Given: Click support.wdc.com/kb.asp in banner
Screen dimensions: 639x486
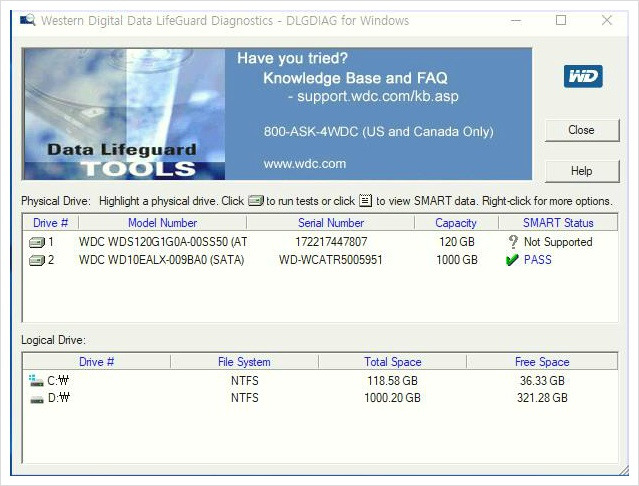Looking at the screenshot, I should coord(378,97).
